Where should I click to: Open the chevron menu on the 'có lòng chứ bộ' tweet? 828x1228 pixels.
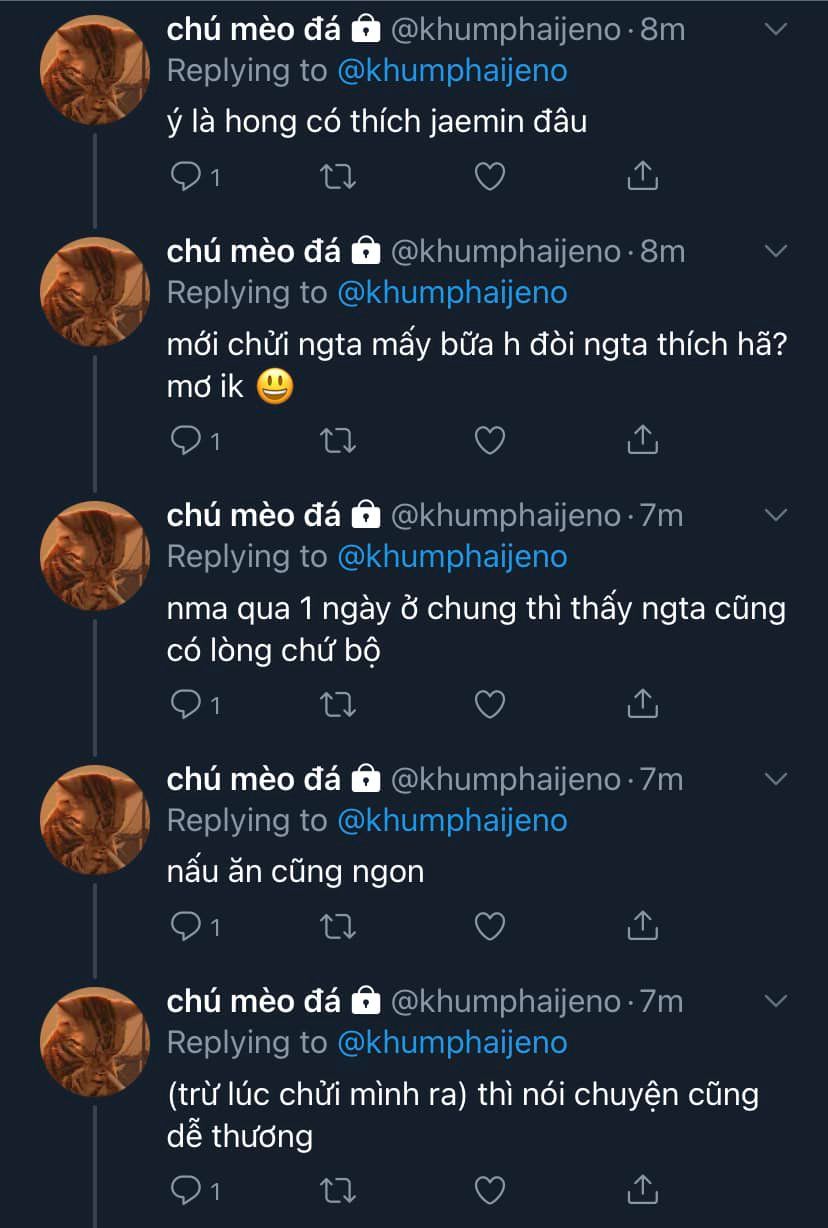coord(776,515)
